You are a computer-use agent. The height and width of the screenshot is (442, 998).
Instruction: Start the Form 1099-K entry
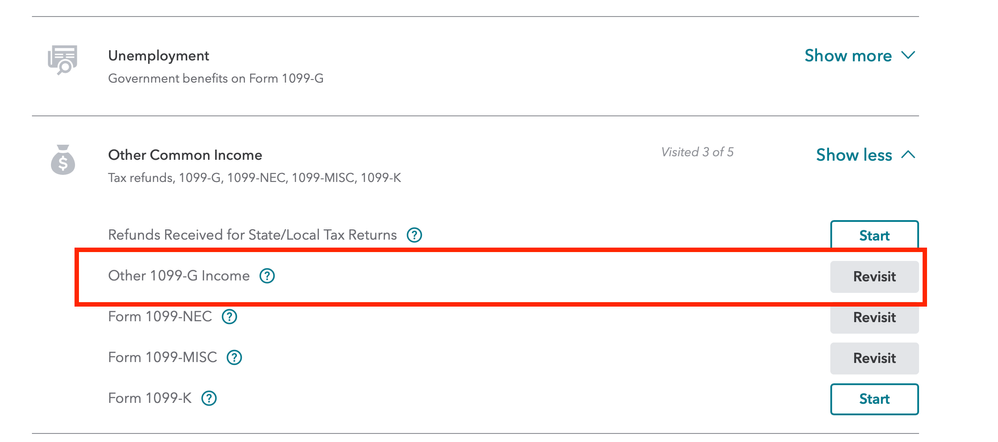pos(874,399)
